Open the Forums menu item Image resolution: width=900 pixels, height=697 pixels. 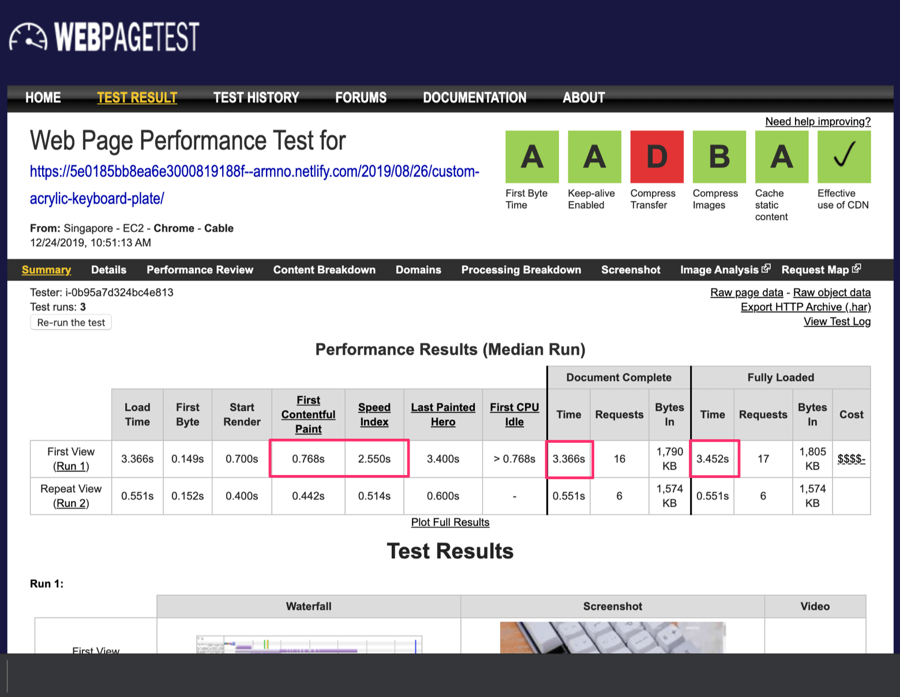pos(361,98)
